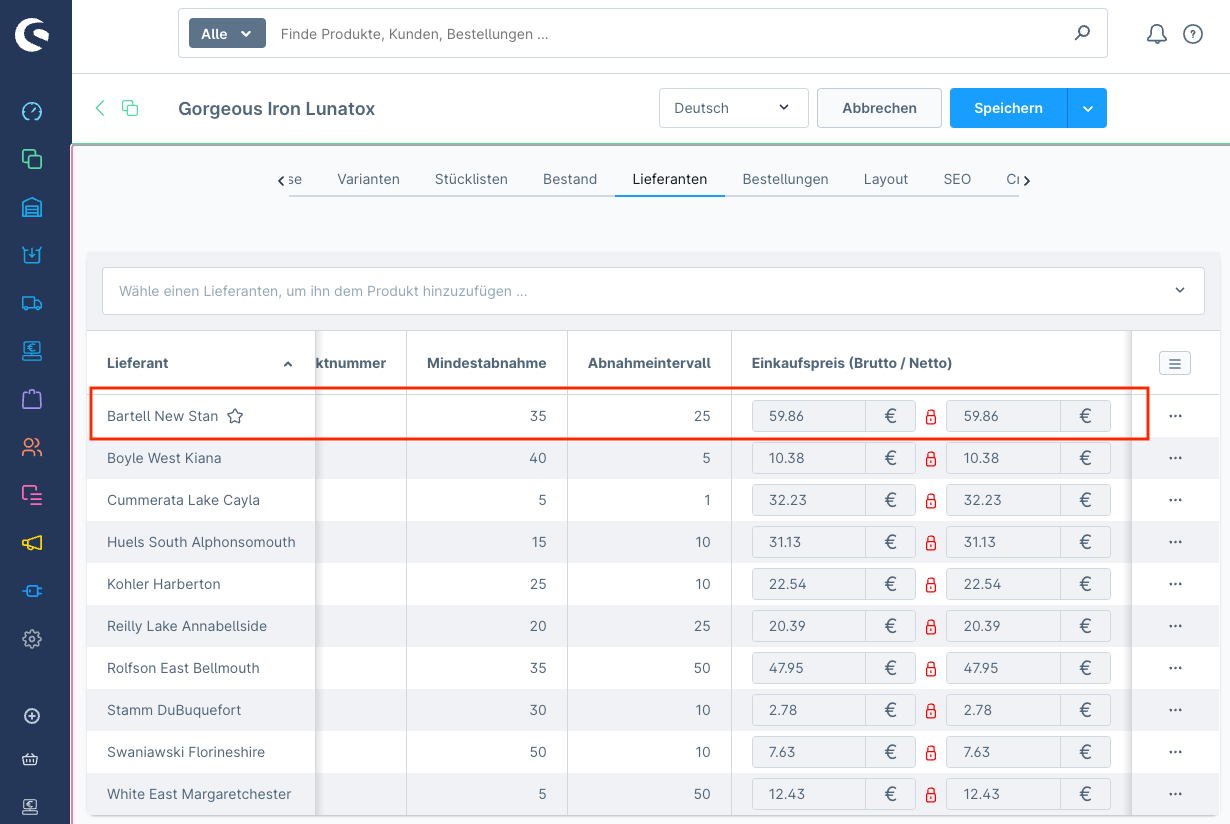Switch to the SEO tab
1230x824 pixels.
957,179
